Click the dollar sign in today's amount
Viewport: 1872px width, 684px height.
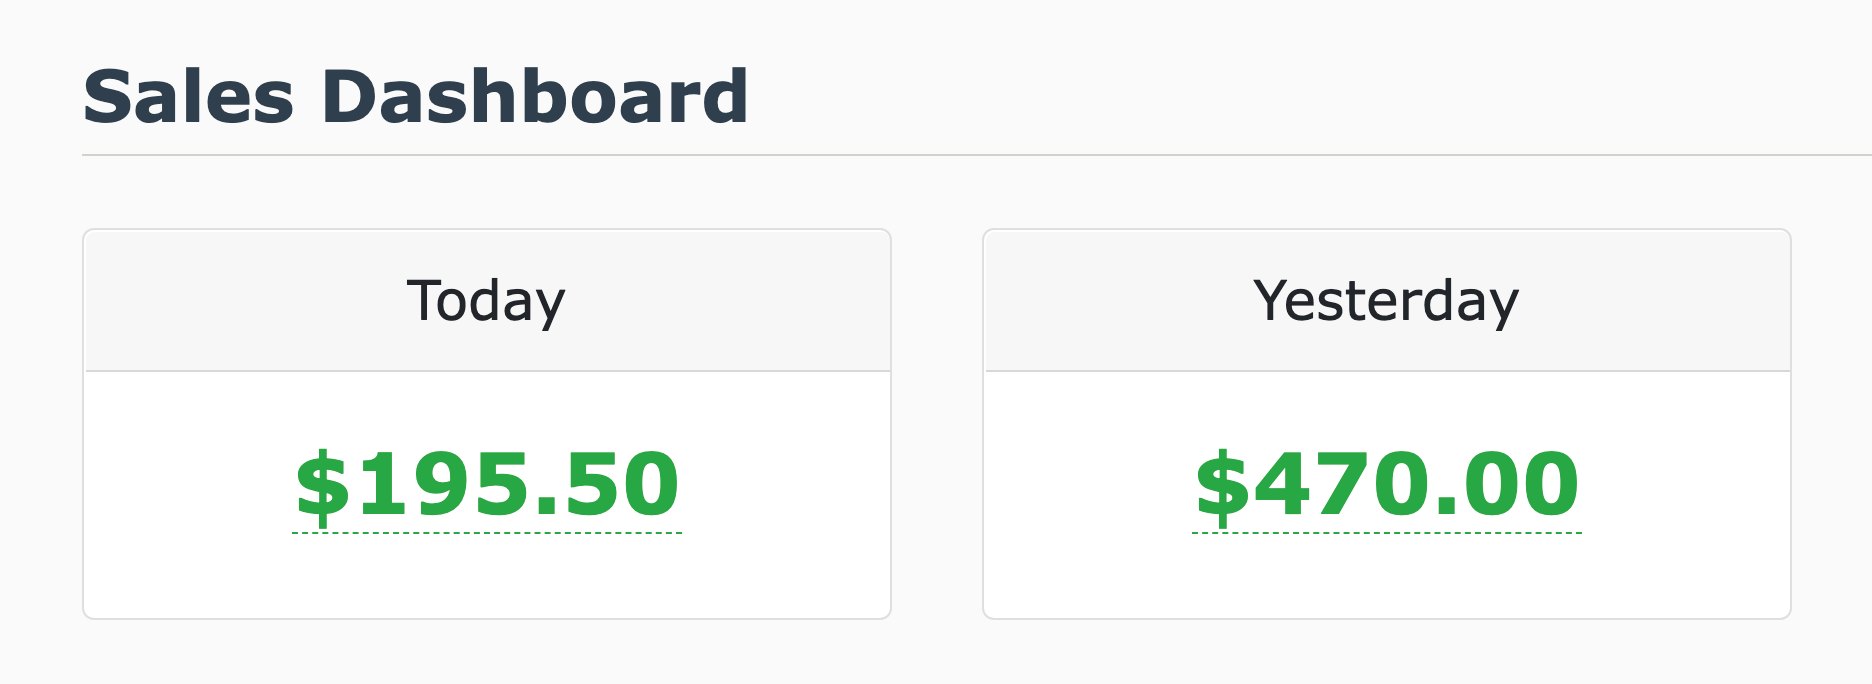(x=322, y=486)
